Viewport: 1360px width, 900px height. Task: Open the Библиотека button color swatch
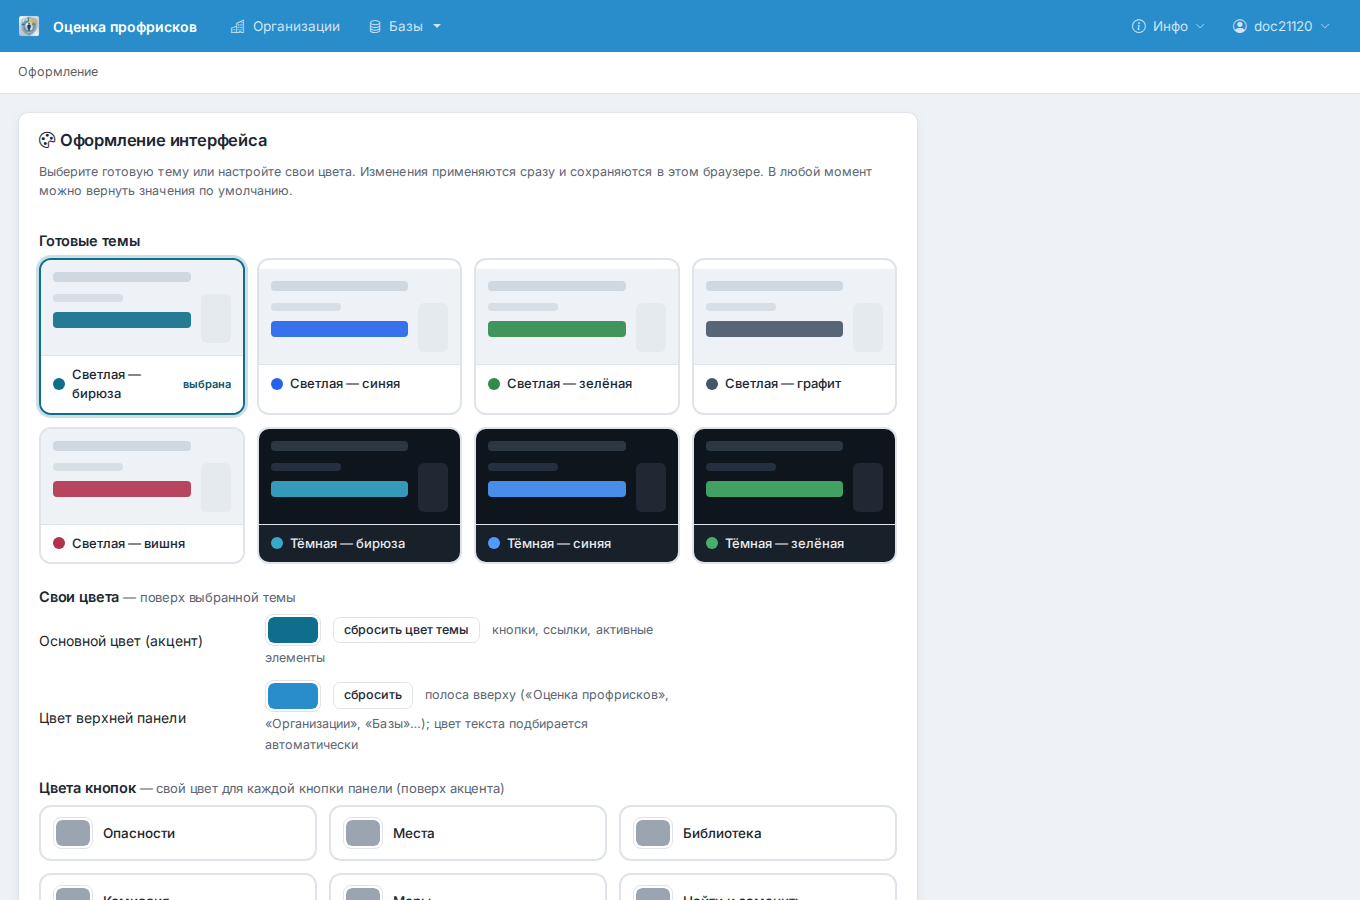tap(653, 833)
